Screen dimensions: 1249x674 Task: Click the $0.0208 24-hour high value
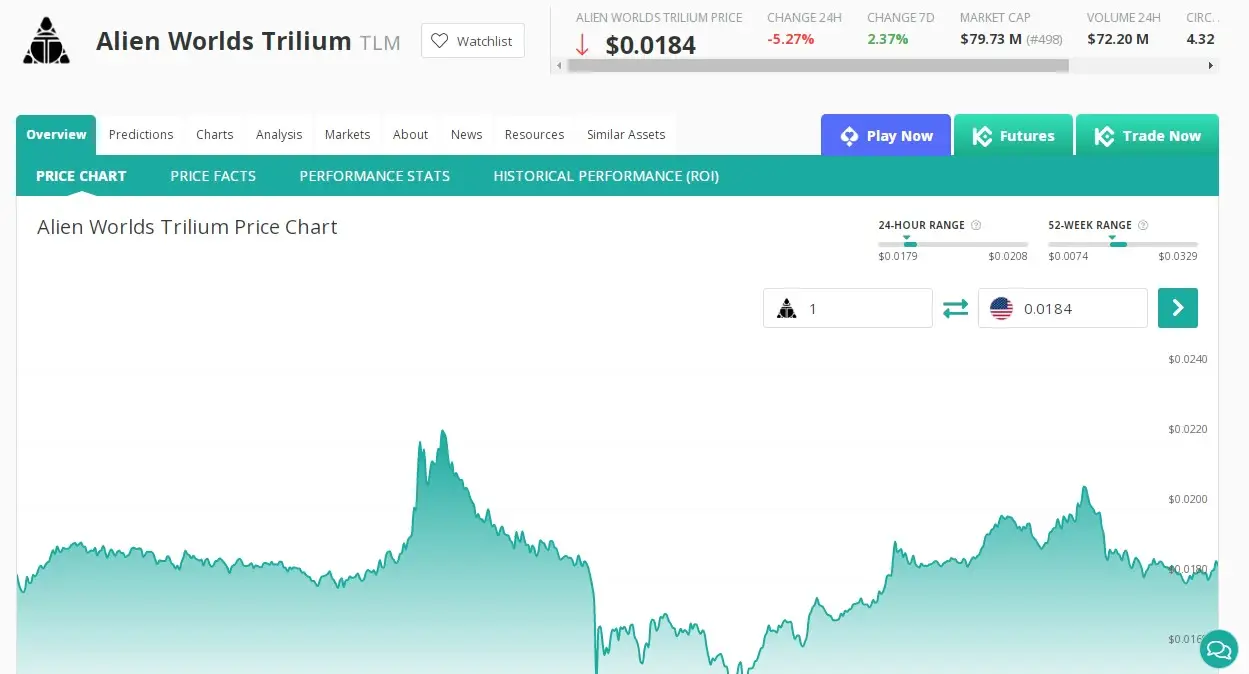tap(1008, 257)
